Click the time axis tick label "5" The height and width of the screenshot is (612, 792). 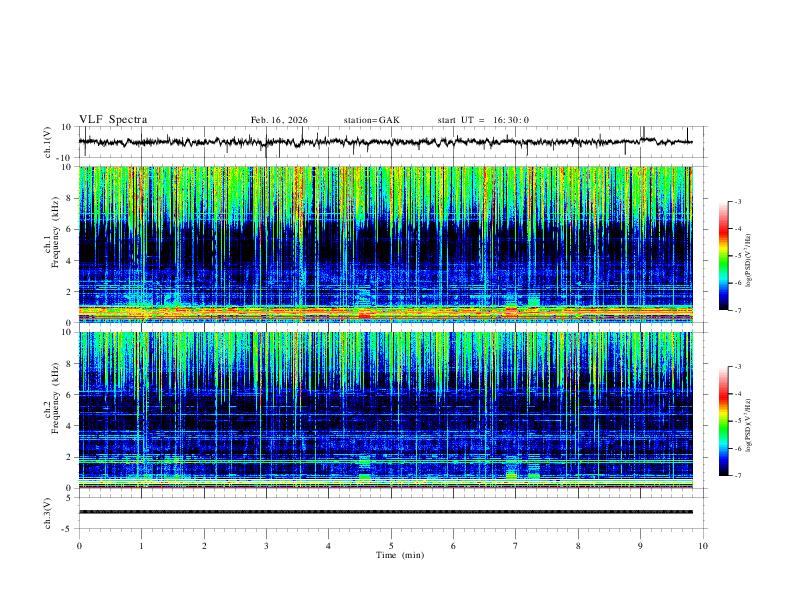point(391,546)
